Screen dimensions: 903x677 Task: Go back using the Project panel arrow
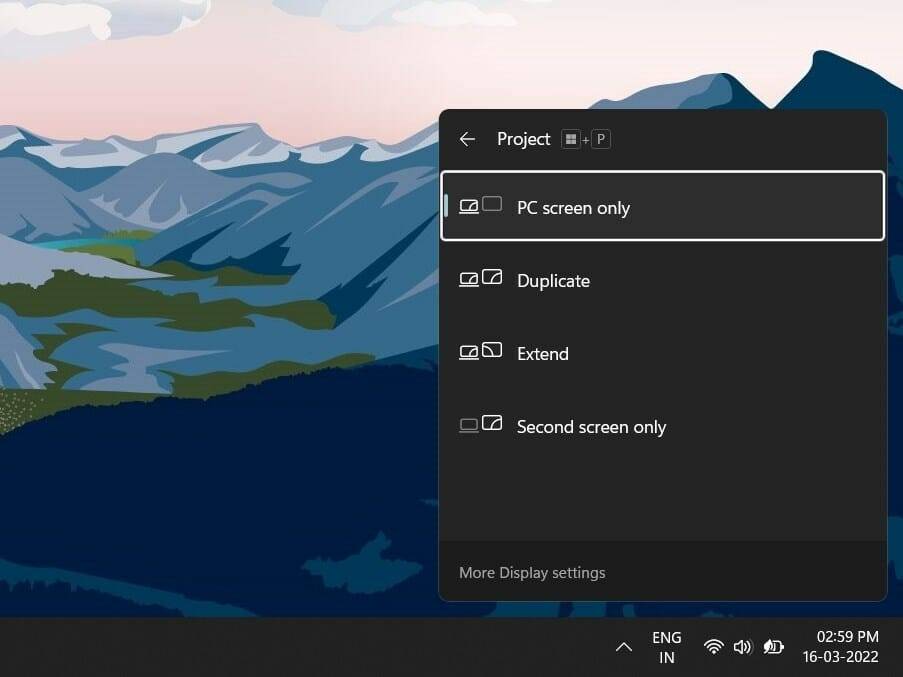click(x=467, y=139)
